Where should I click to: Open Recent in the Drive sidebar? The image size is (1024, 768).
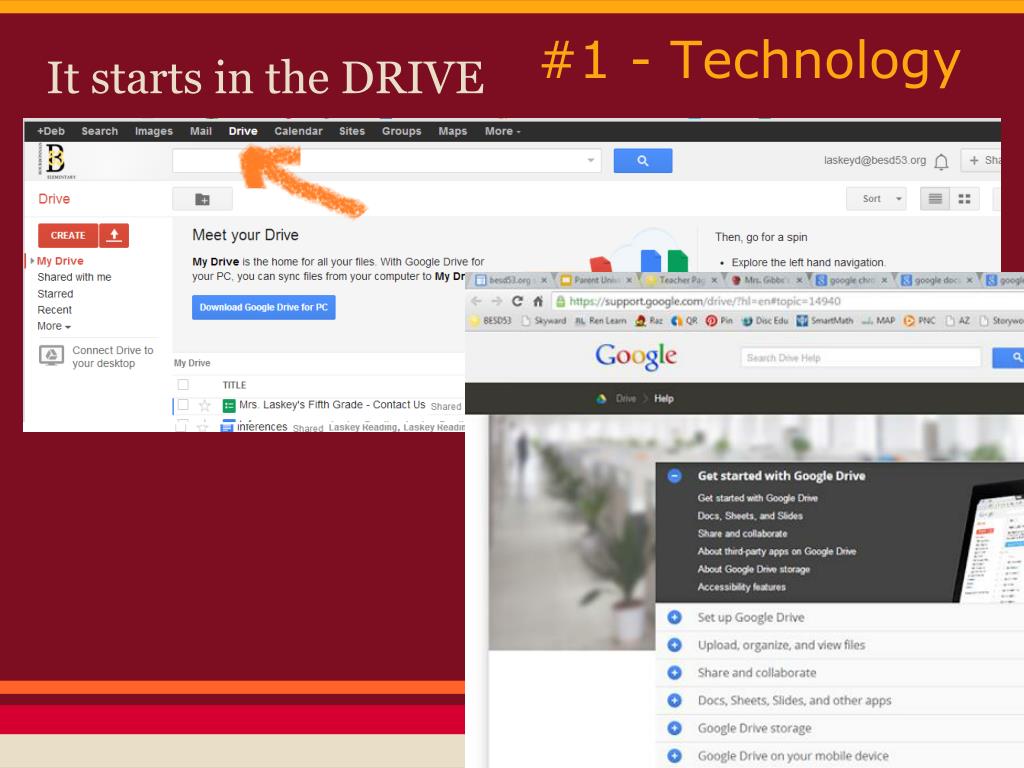click(x=55, y=310)
